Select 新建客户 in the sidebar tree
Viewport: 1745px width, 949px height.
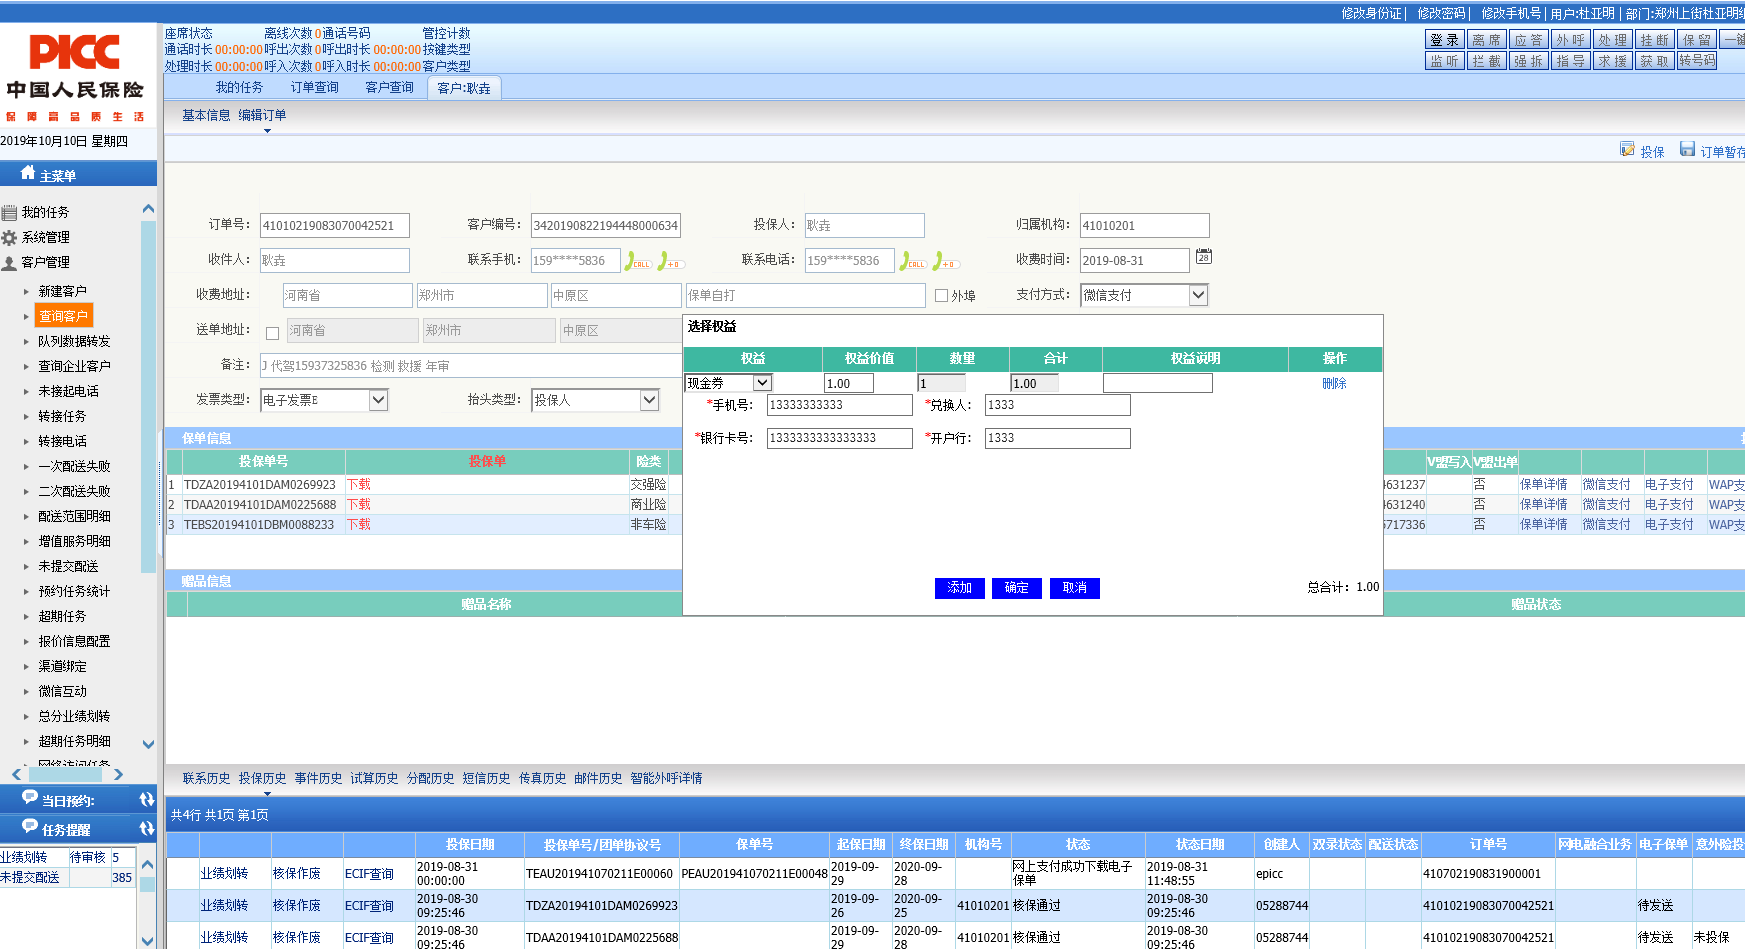pos(62,291)
